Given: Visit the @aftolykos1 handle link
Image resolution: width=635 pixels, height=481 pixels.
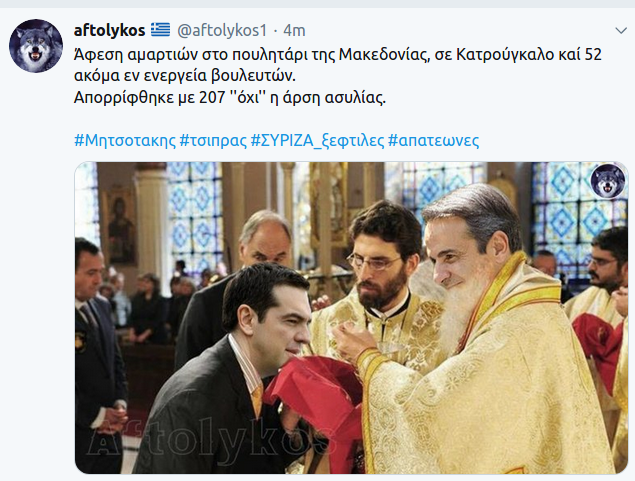Looking at the screenshot, I should [222, 30].
